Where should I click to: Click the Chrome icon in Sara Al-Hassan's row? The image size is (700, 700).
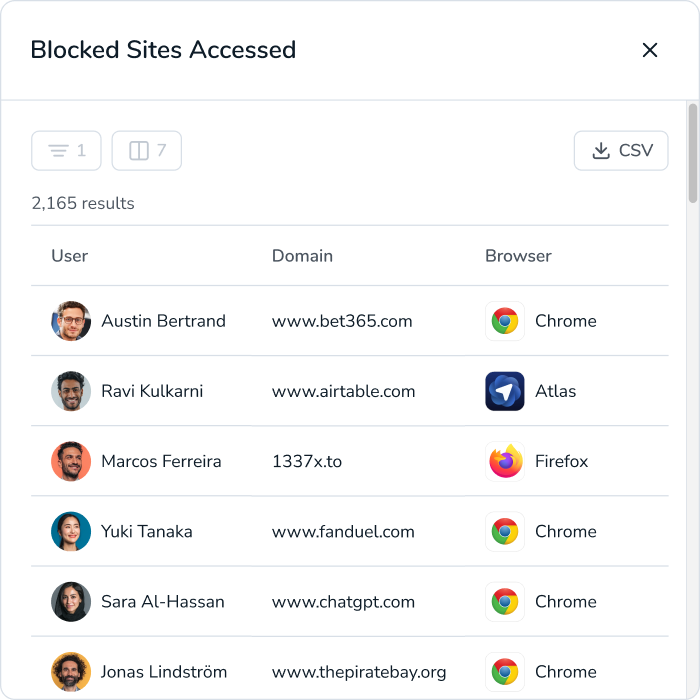pos(505,601)
